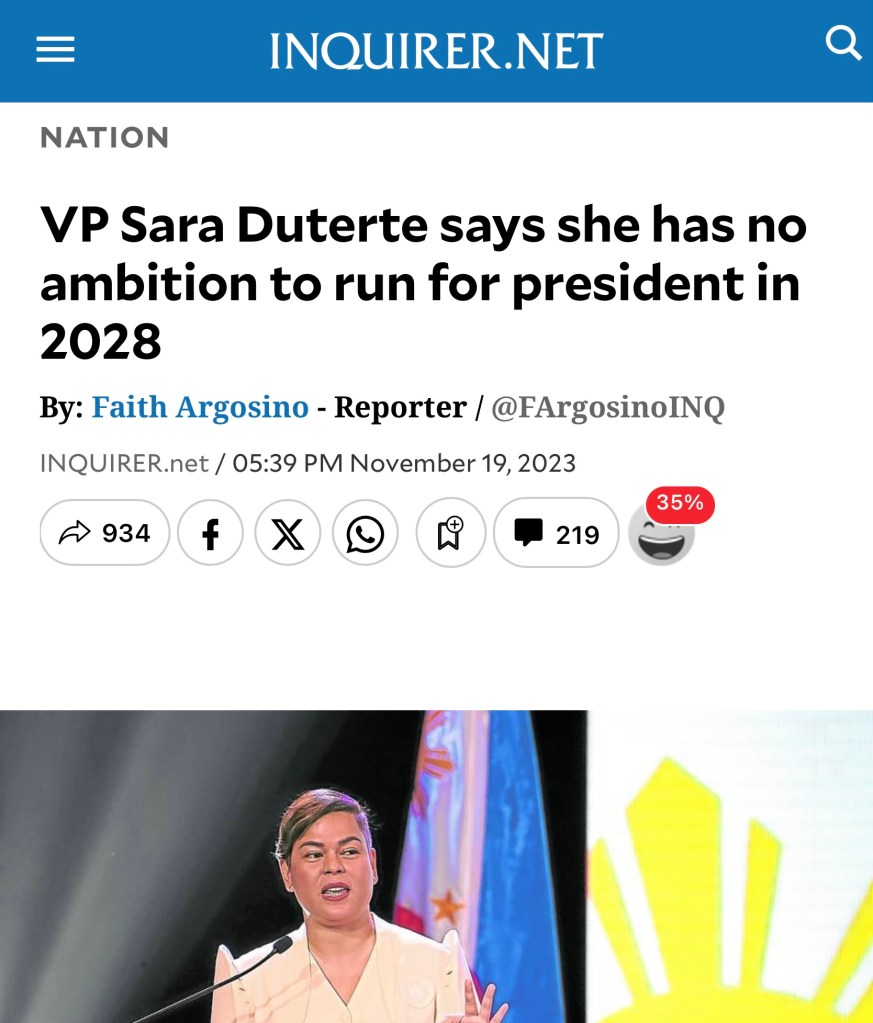Click the article headline
This screenshot has height=1023, width=873.
424,282
